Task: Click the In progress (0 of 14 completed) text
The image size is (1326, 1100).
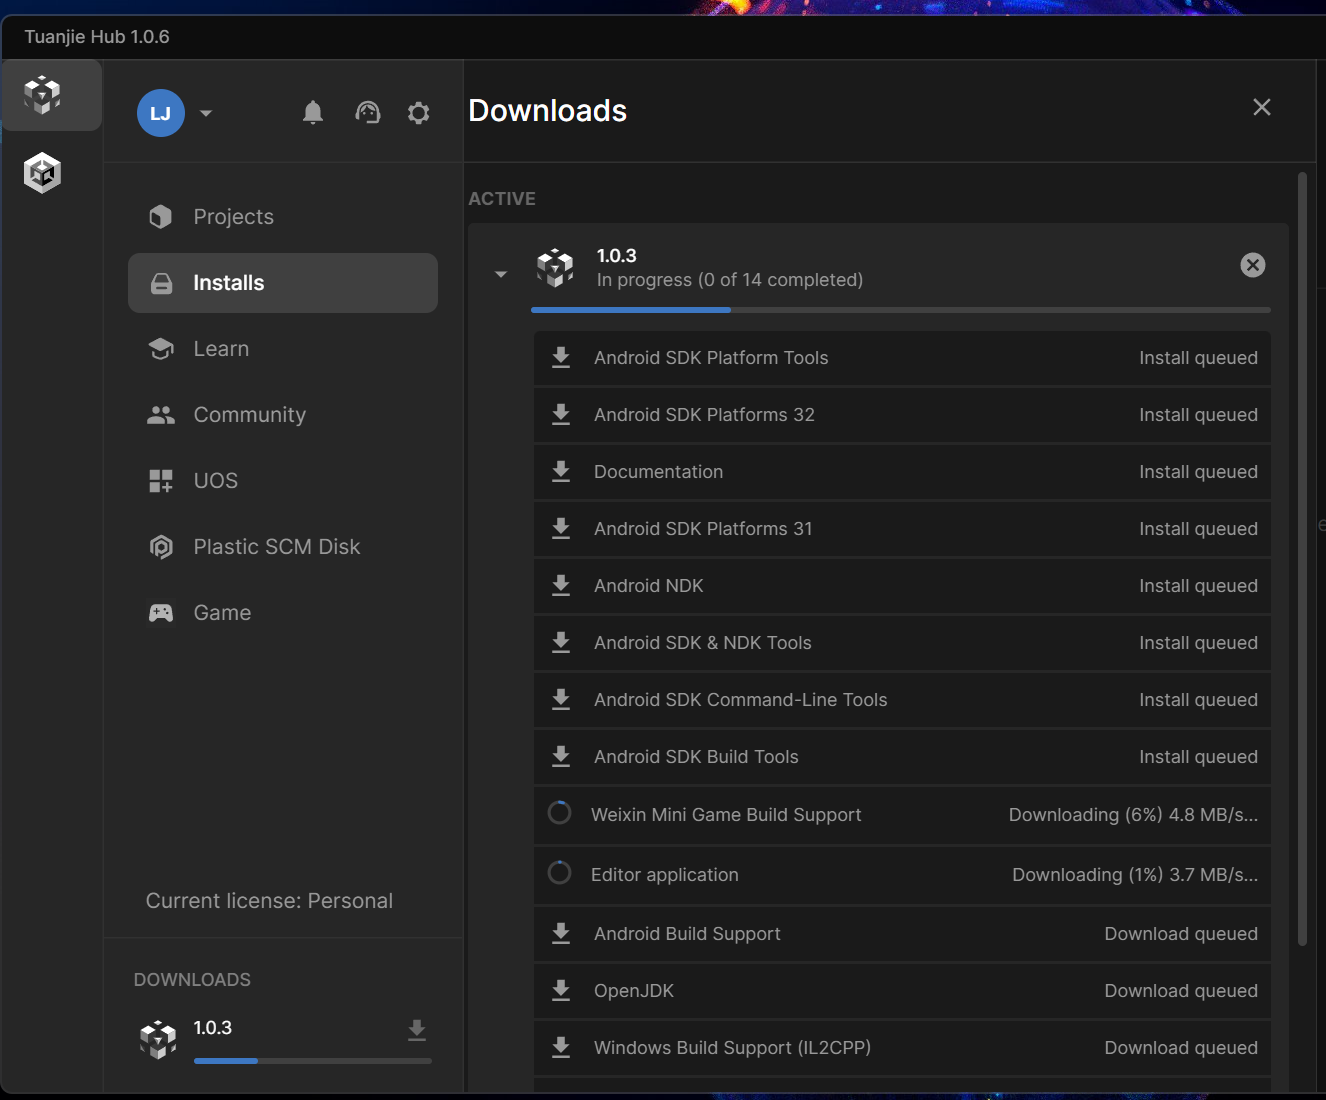Action: (x=730, y=280)
